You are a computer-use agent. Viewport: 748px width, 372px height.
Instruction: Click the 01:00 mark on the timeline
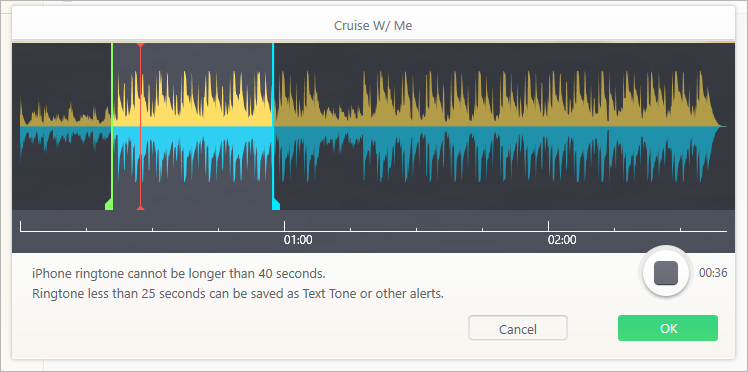298,239
